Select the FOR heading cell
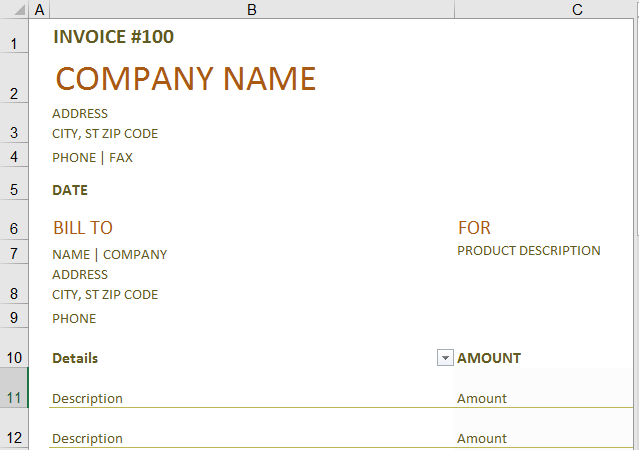The width and height of the screenshot is (639, 450). 475,228
